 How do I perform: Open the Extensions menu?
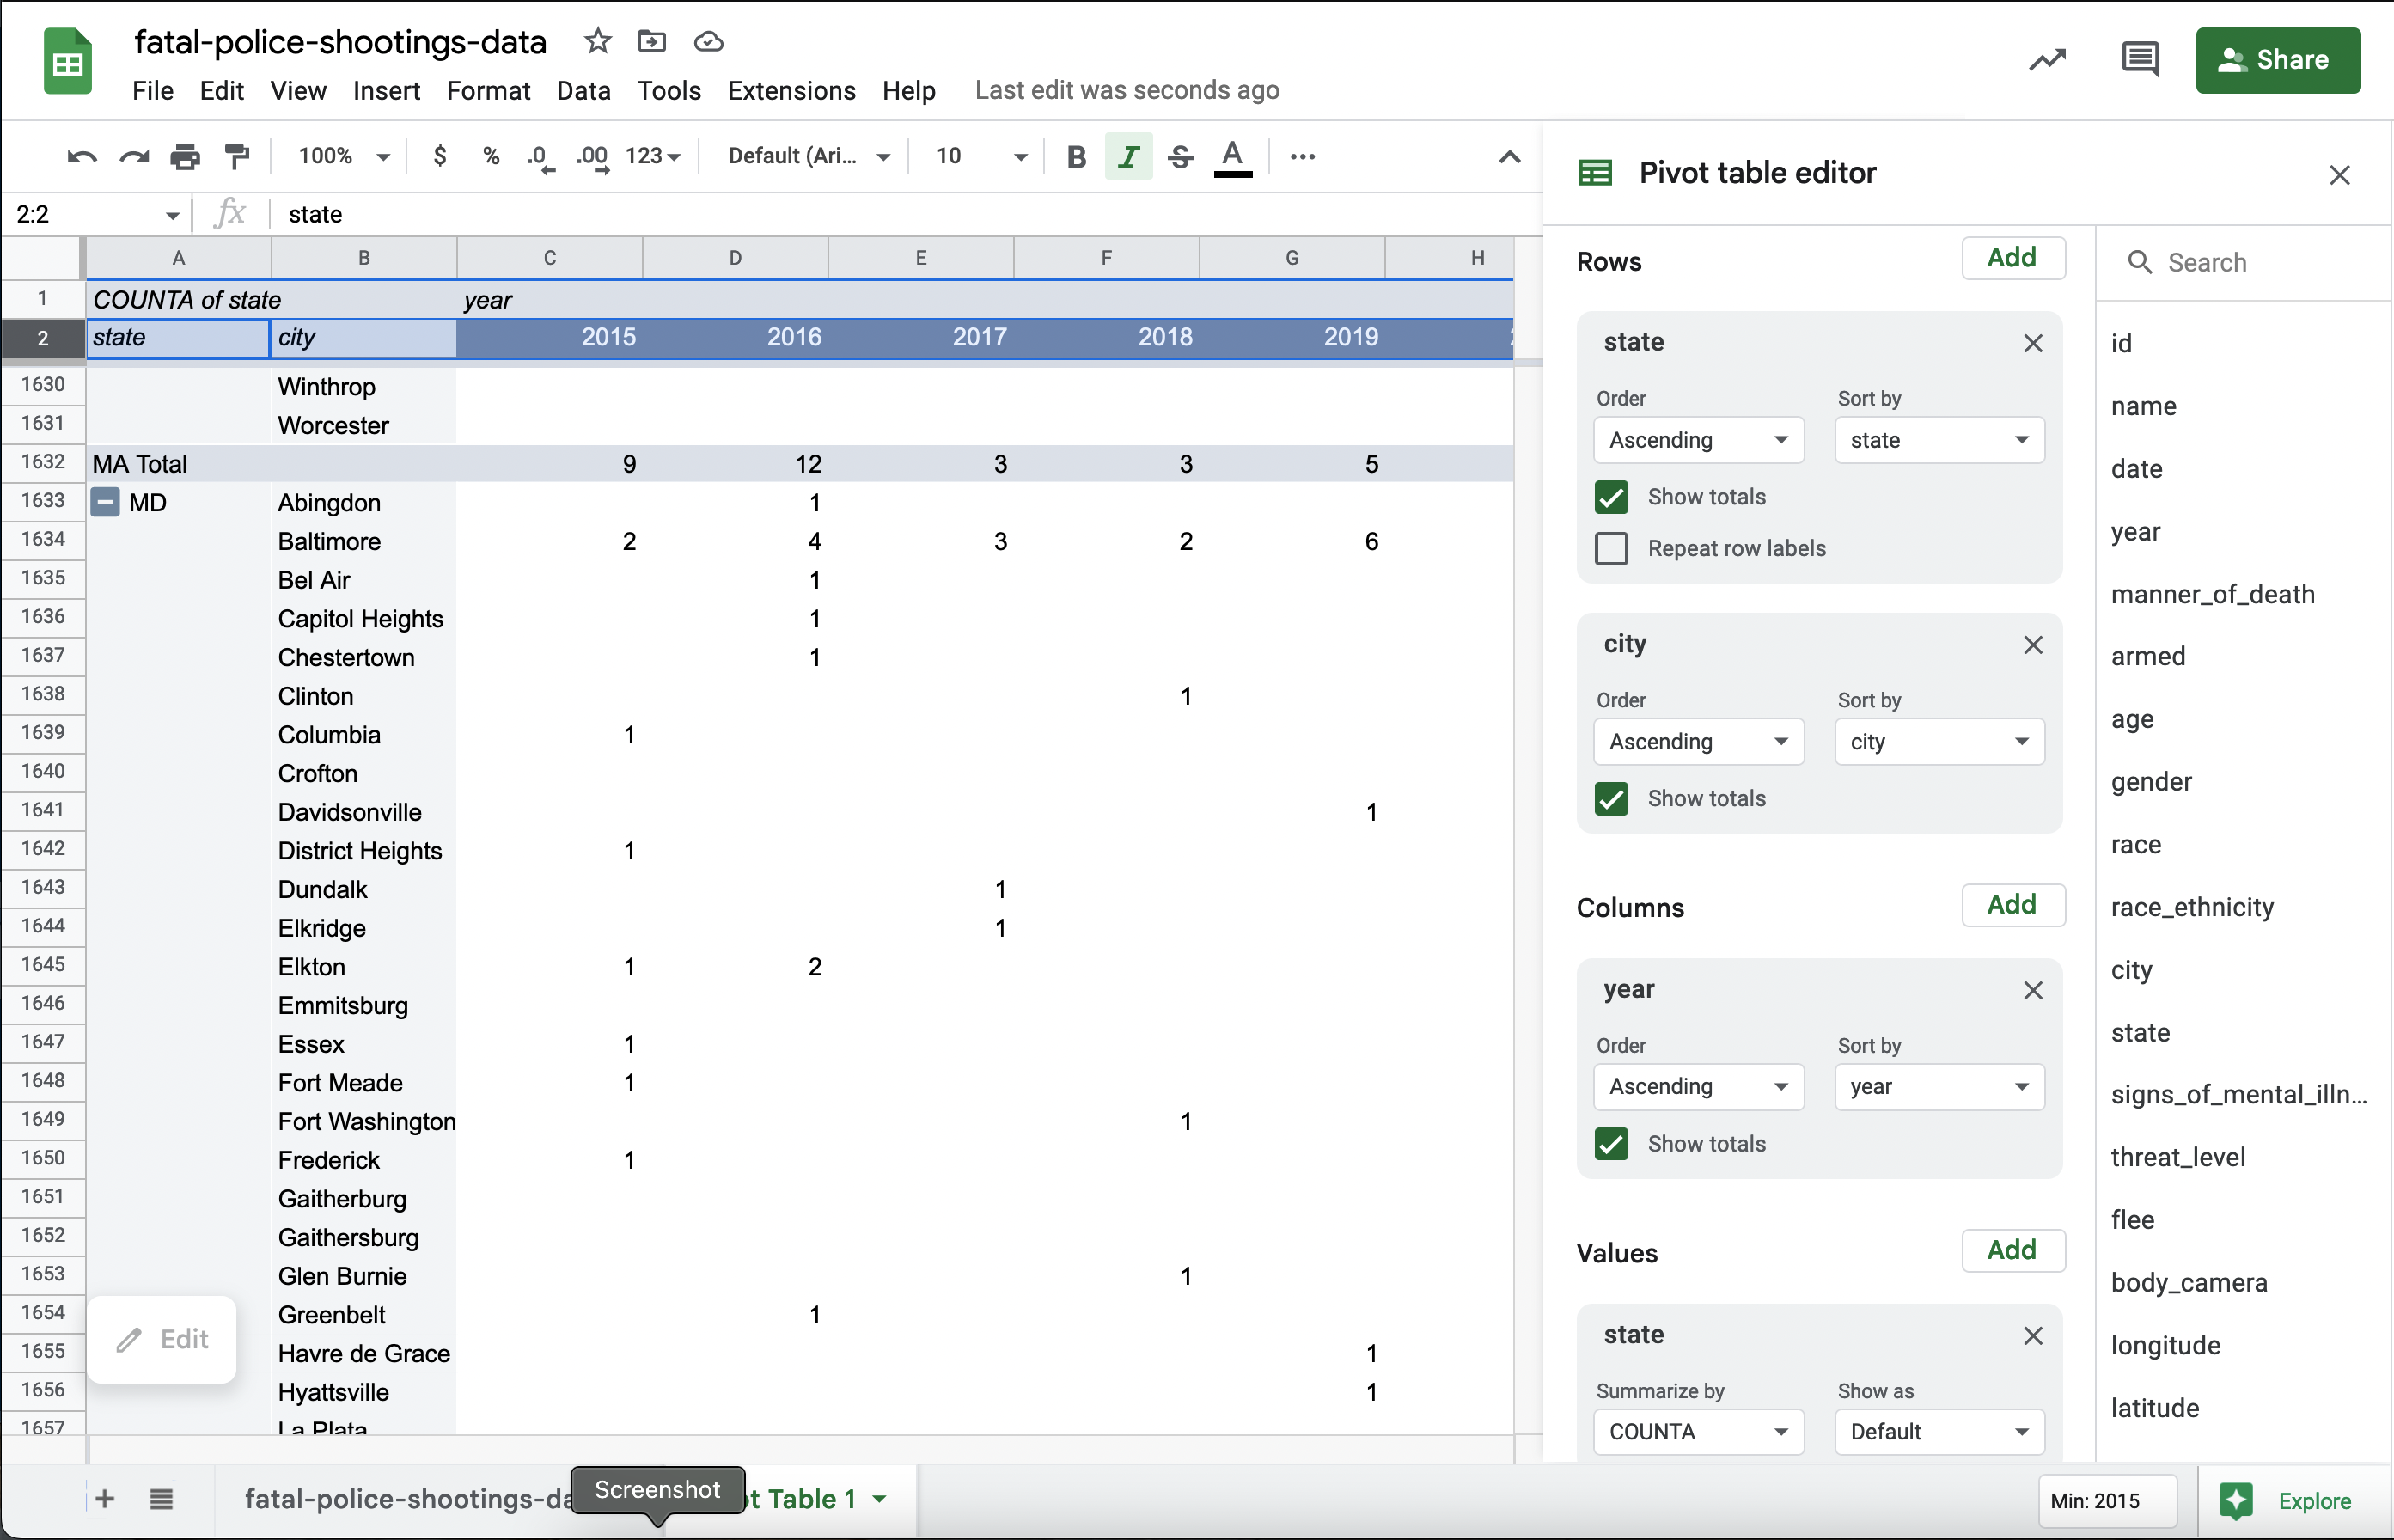[x=791, y=91]
